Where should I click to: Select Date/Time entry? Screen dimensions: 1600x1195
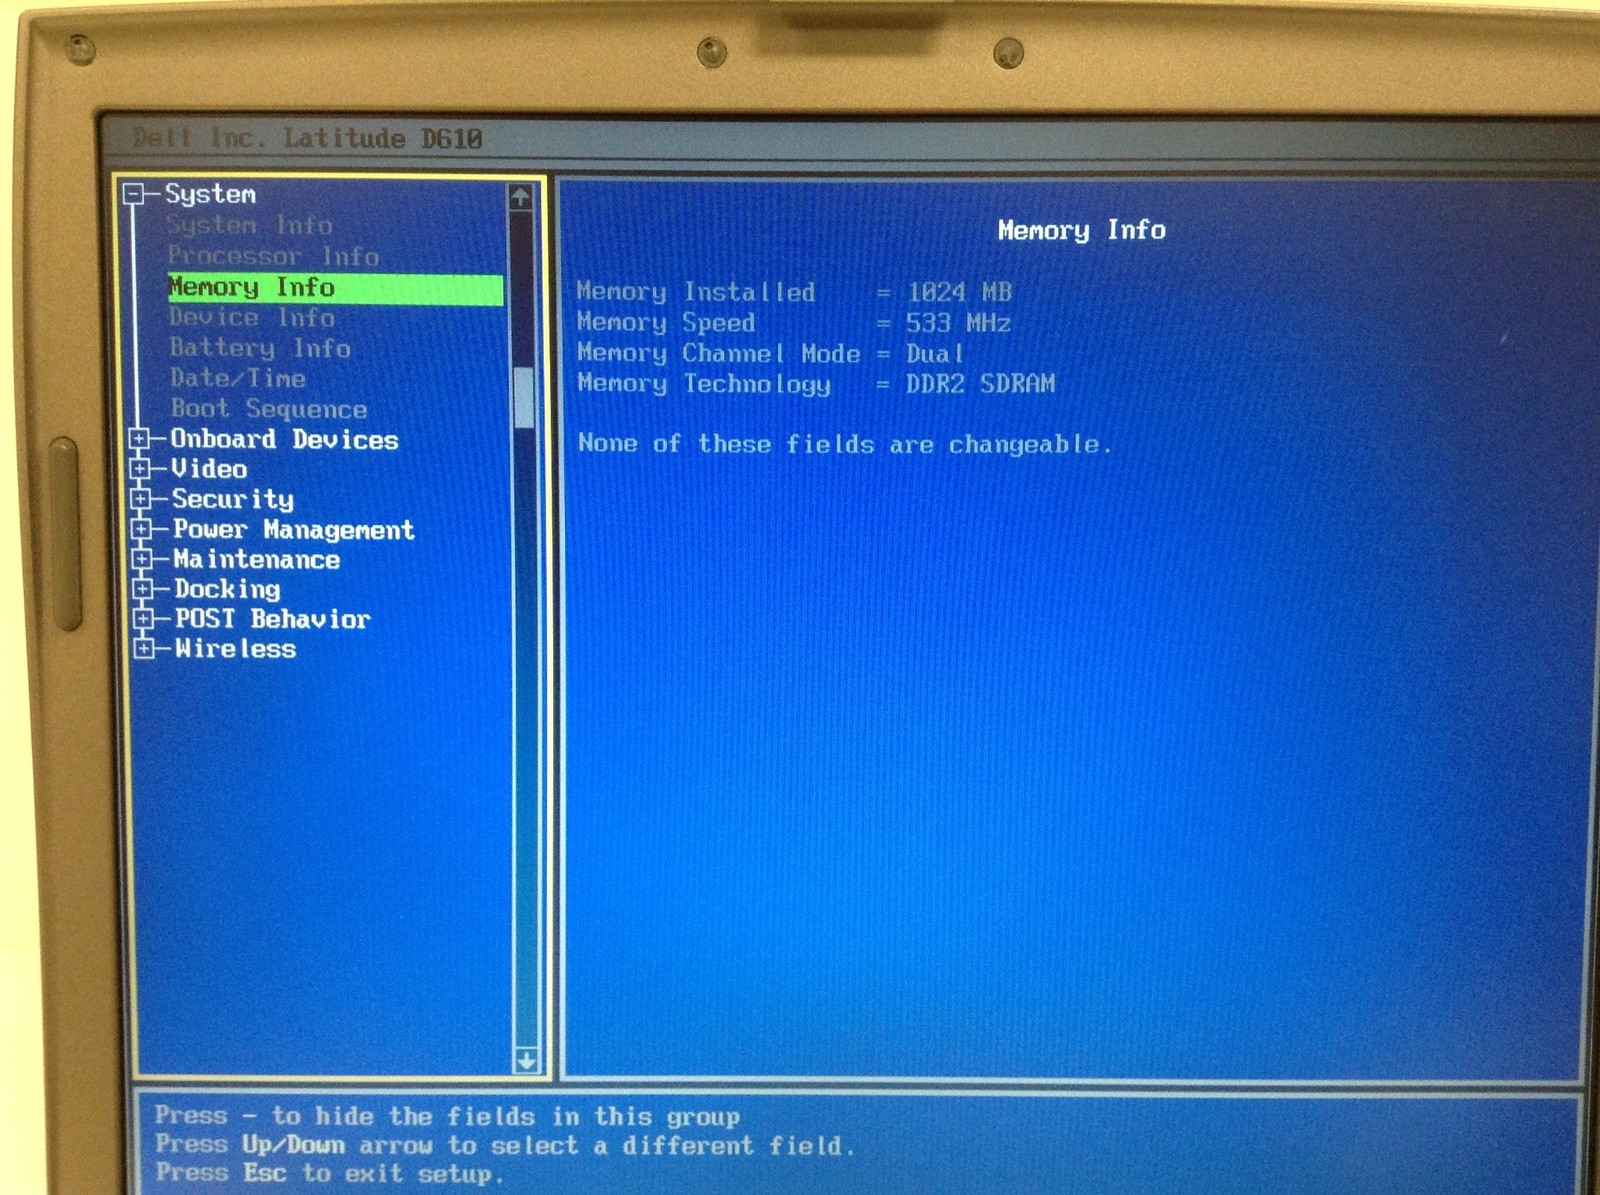238,378
